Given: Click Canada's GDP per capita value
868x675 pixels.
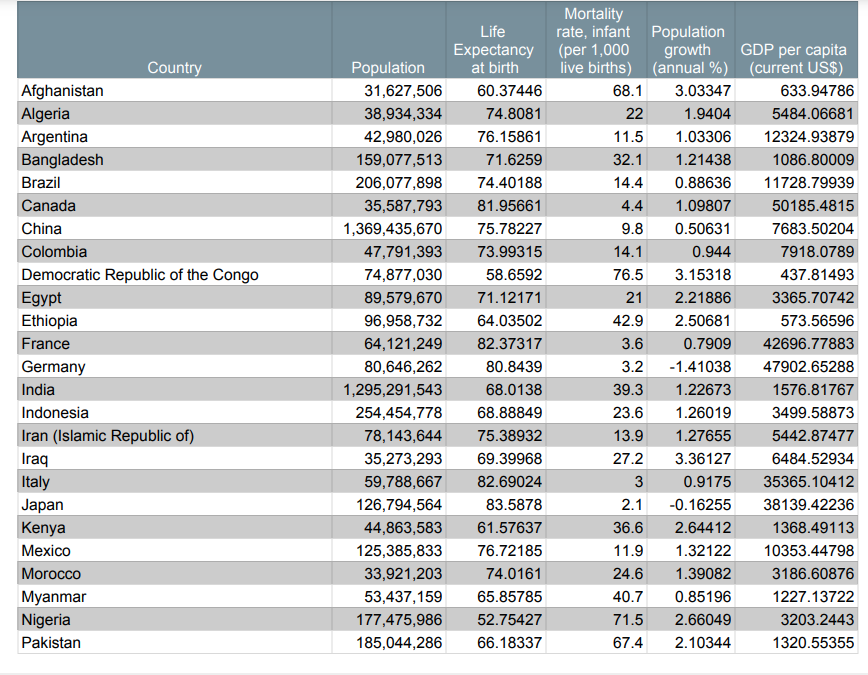Looking at the screenshot, I should [x=812, y=205].
